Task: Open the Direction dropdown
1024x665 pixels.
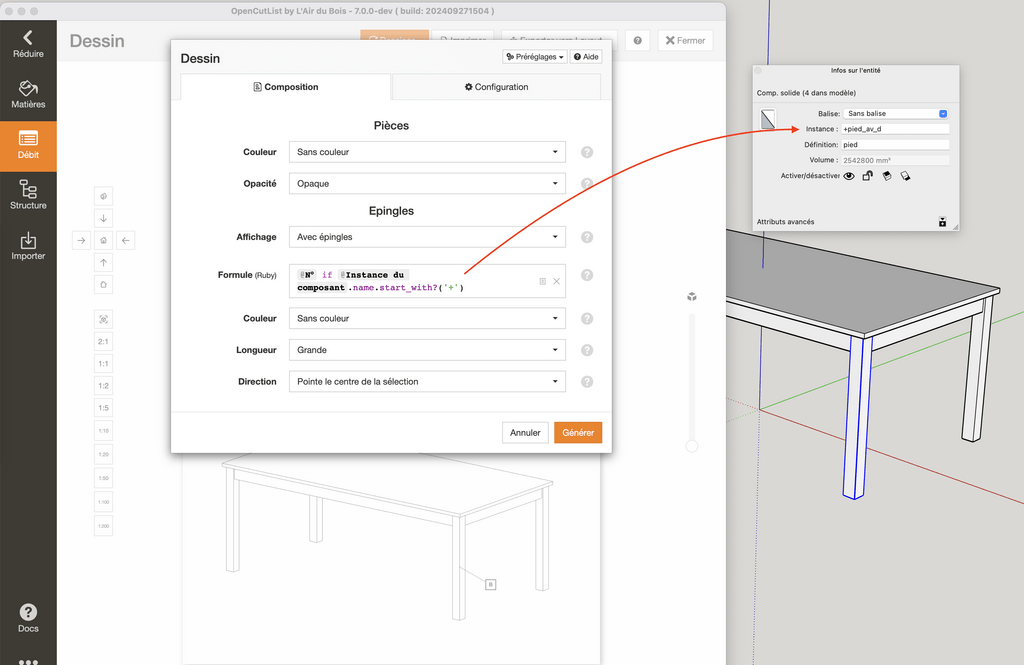Action: (x=427, y=381)
